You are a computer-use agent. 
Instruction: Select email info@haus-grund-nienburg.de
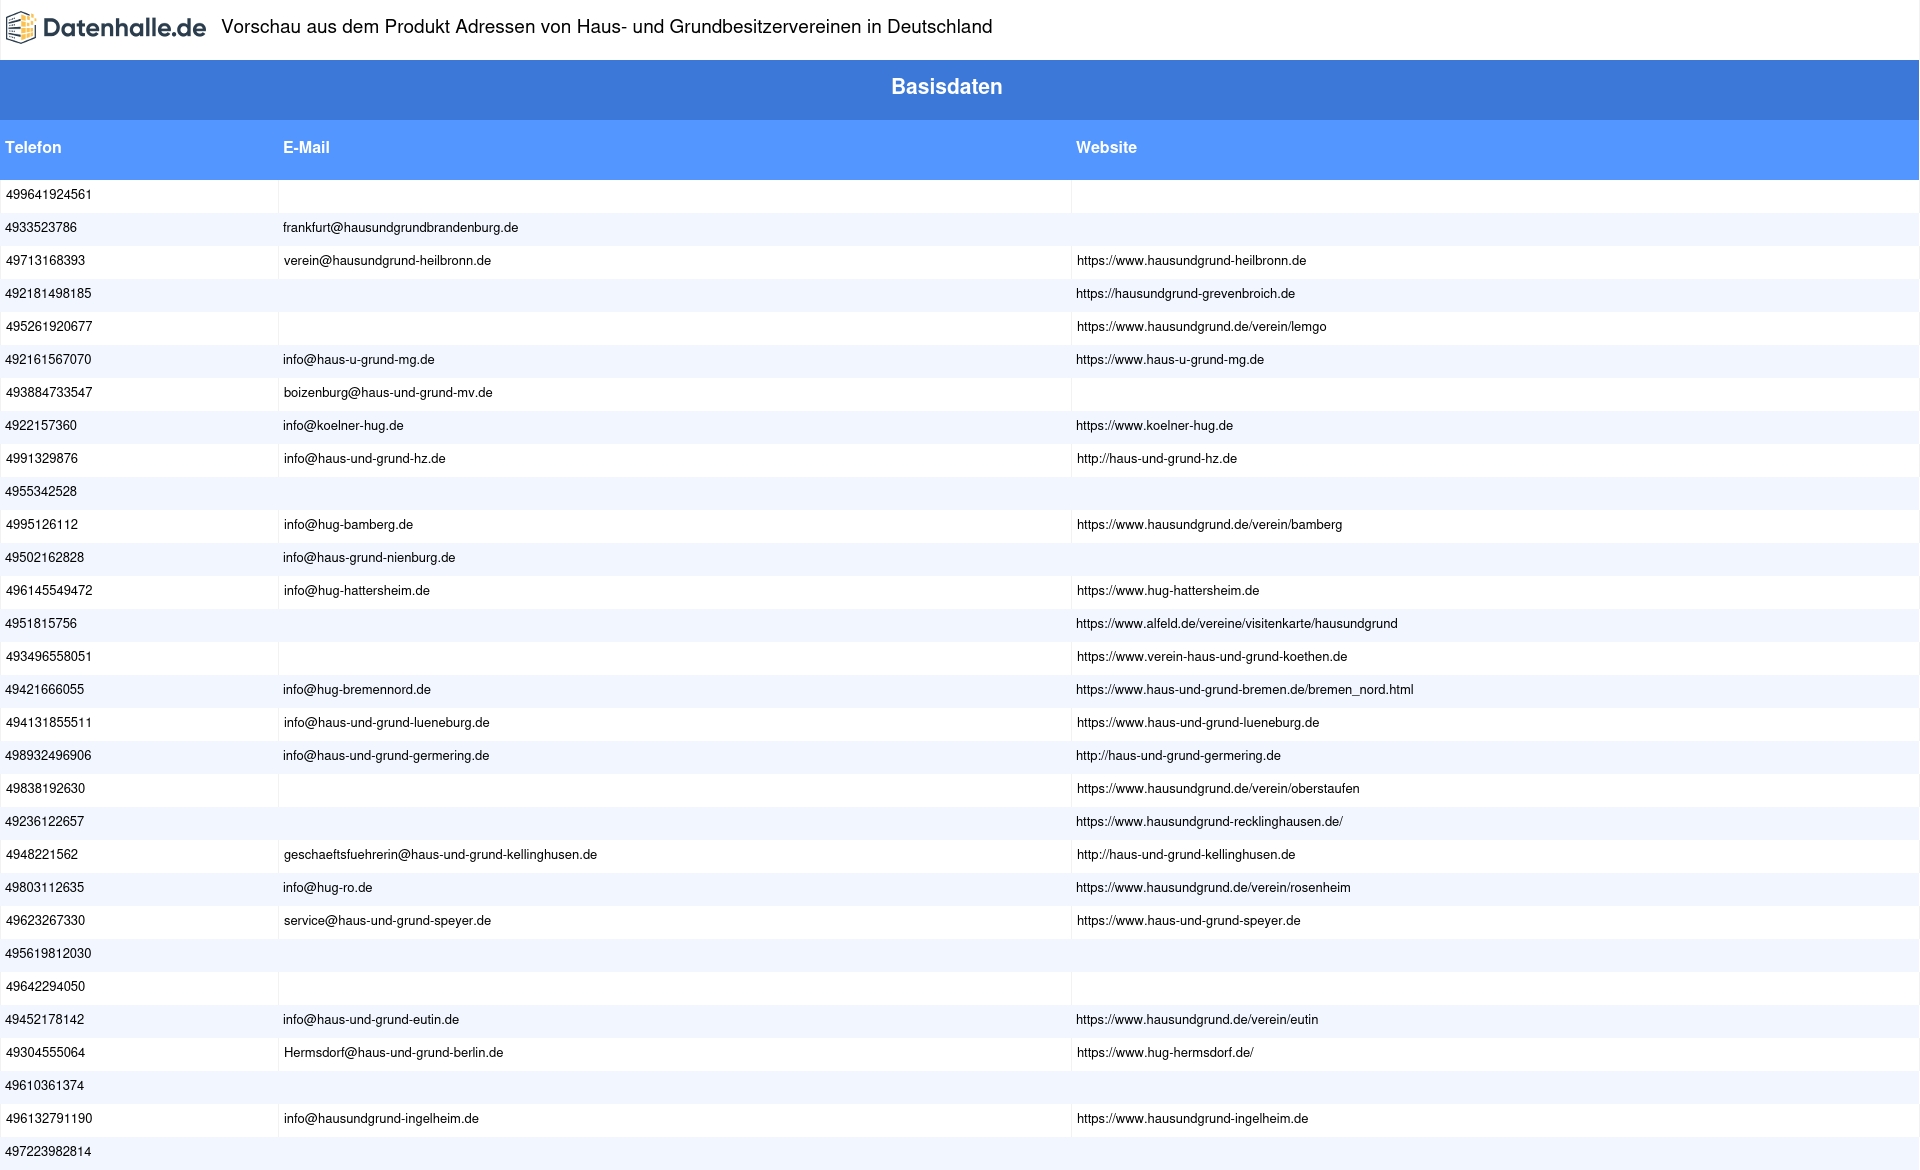click(x=369, y=558)
